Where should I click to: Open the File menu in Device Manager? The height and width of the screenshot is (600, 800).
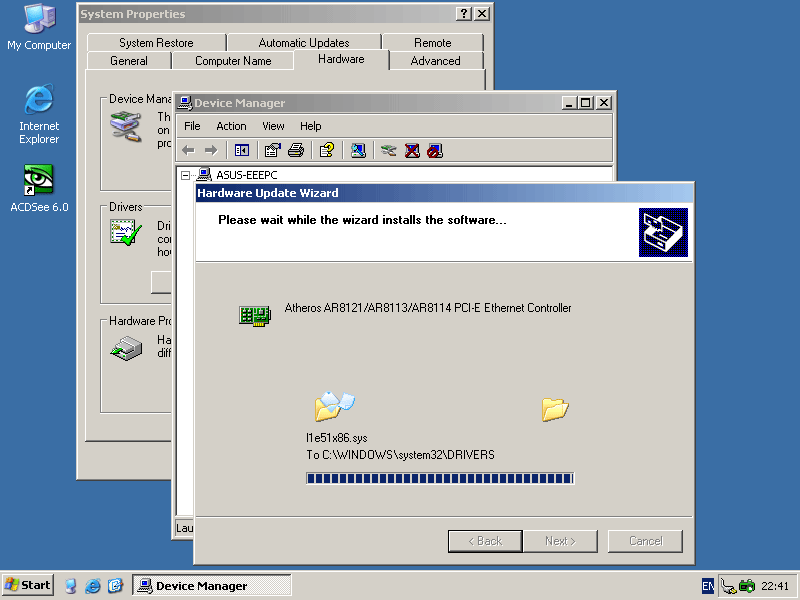click(x=192, y=126)
